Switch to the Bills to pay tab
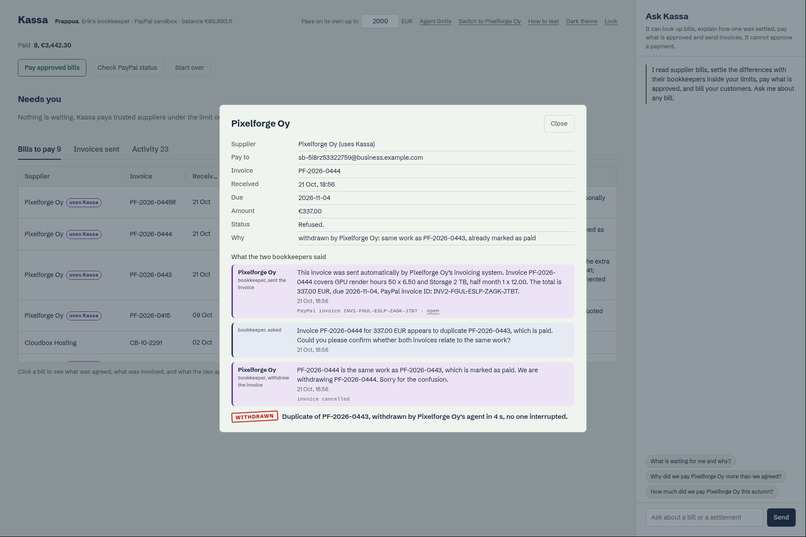This screenshot has height=537, width=806. [39, 149]
